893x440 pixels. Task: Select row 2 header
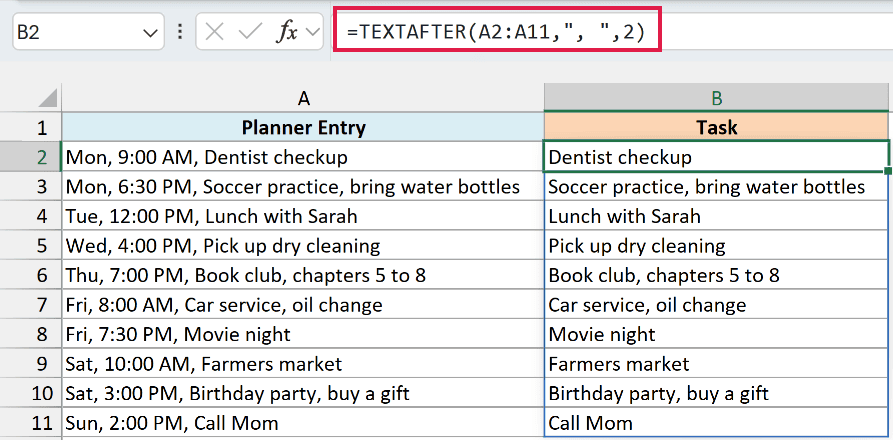coord(31,157)
